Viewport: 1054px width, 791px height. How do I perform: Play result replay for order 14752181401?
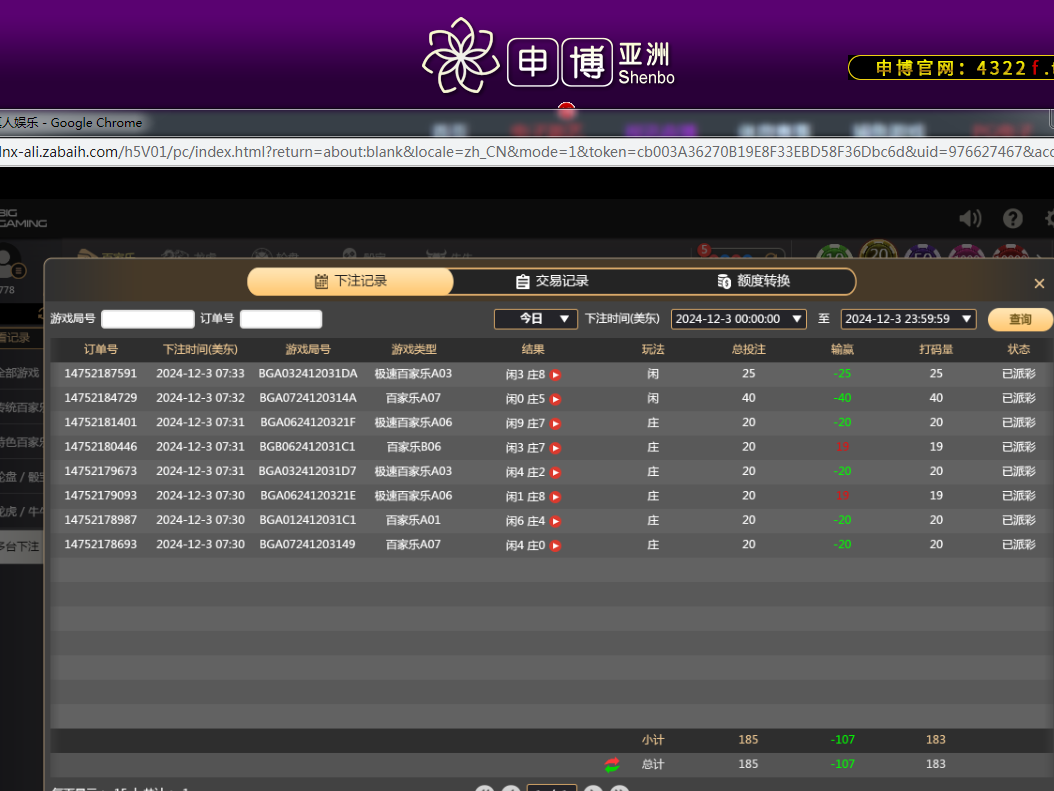click(556, 424)
